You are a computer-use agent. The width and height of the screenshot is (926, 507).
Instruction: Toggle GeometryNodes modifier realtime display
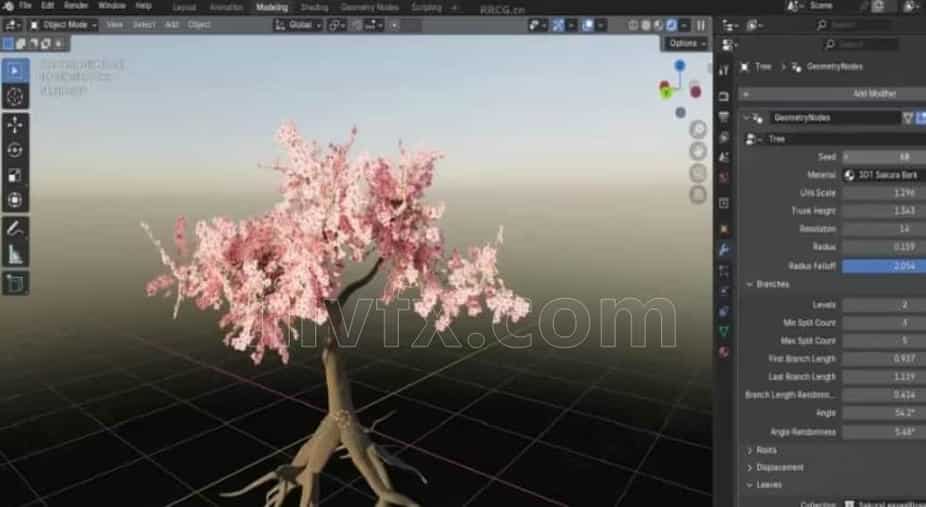(x=921, y=118)
